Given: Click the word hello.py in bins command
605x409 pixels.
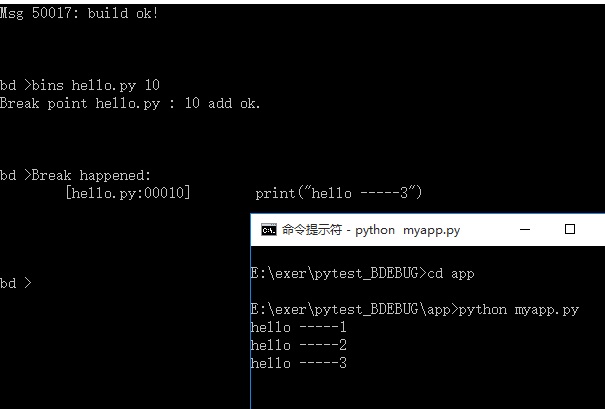Looking at the screenshot, I should click(x=104, y=86).
